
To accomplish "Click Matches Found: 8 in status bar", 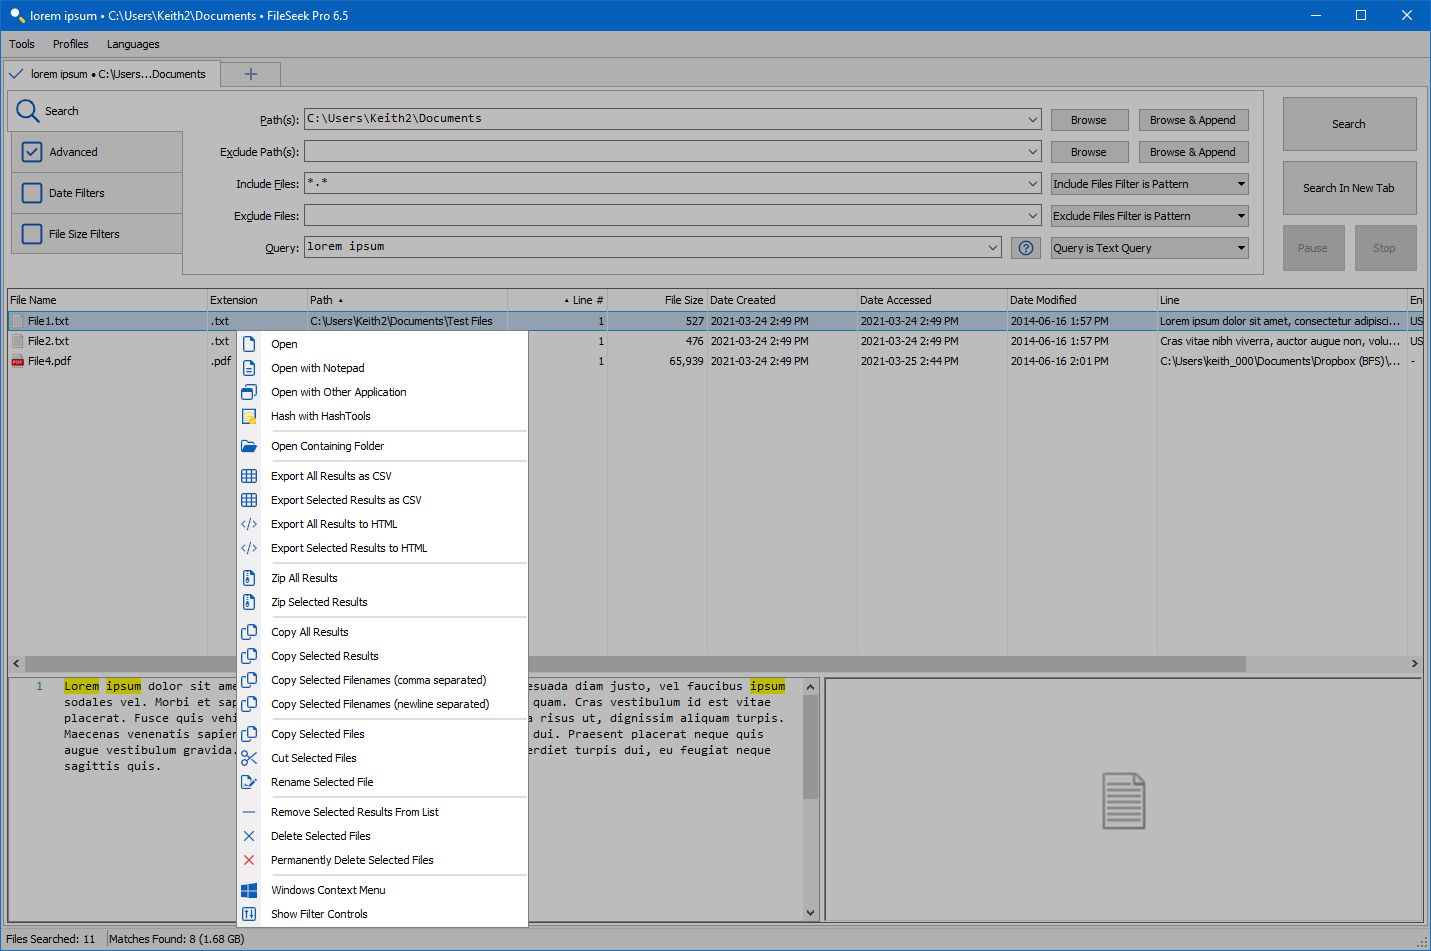I will coord(177,939).
